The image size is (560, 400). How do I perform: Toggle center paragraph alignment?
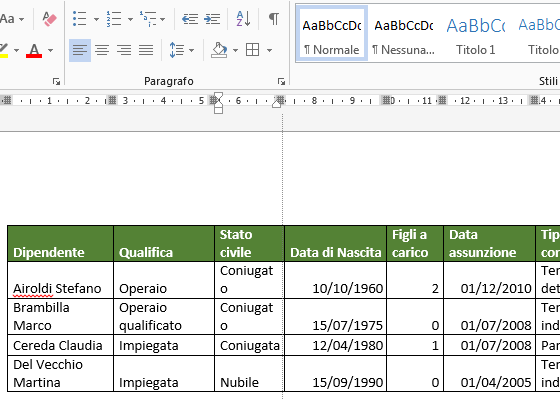click(102, 50)
